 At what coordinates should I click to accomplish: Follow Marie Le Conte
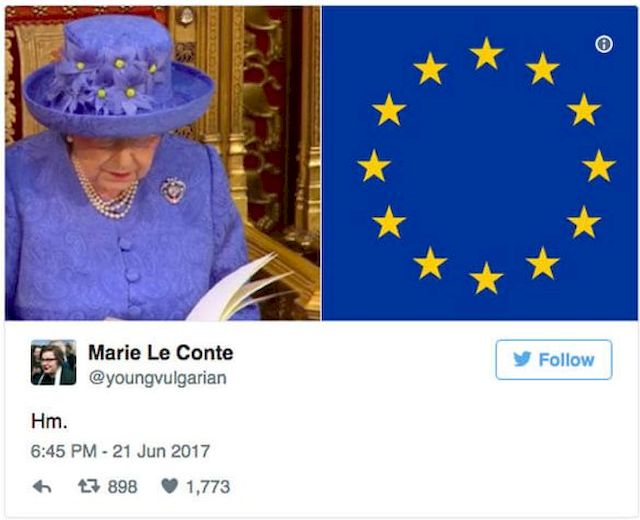point(553,360)
